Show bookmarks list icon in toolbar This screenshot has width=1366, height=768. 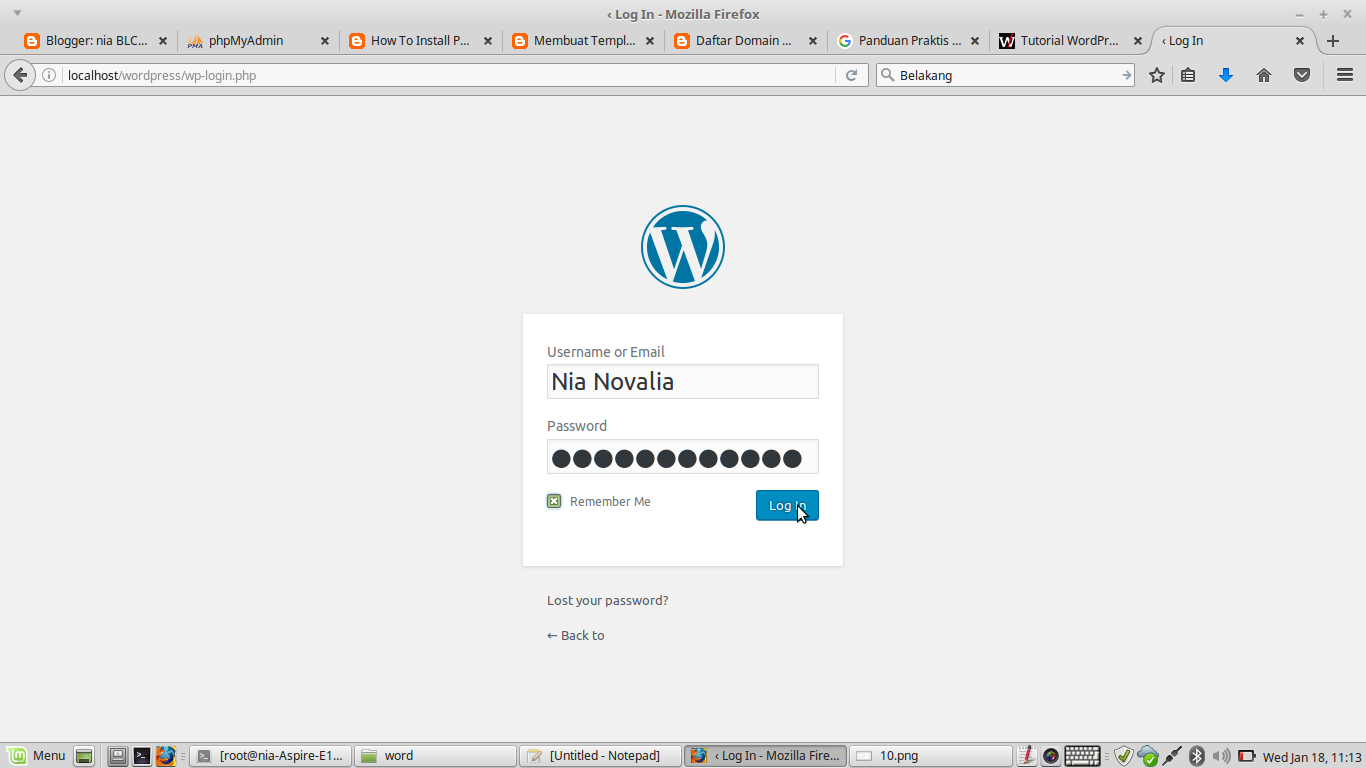tap(1188, 75)
